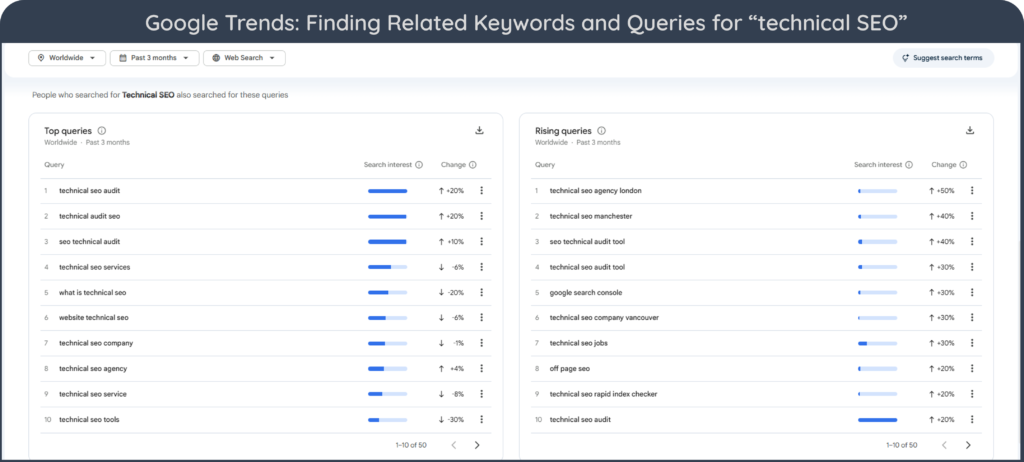Viewport: 1024px width, 462px height.
Task: Go to next page of Top queries
Action: click(x=477, y=445)
